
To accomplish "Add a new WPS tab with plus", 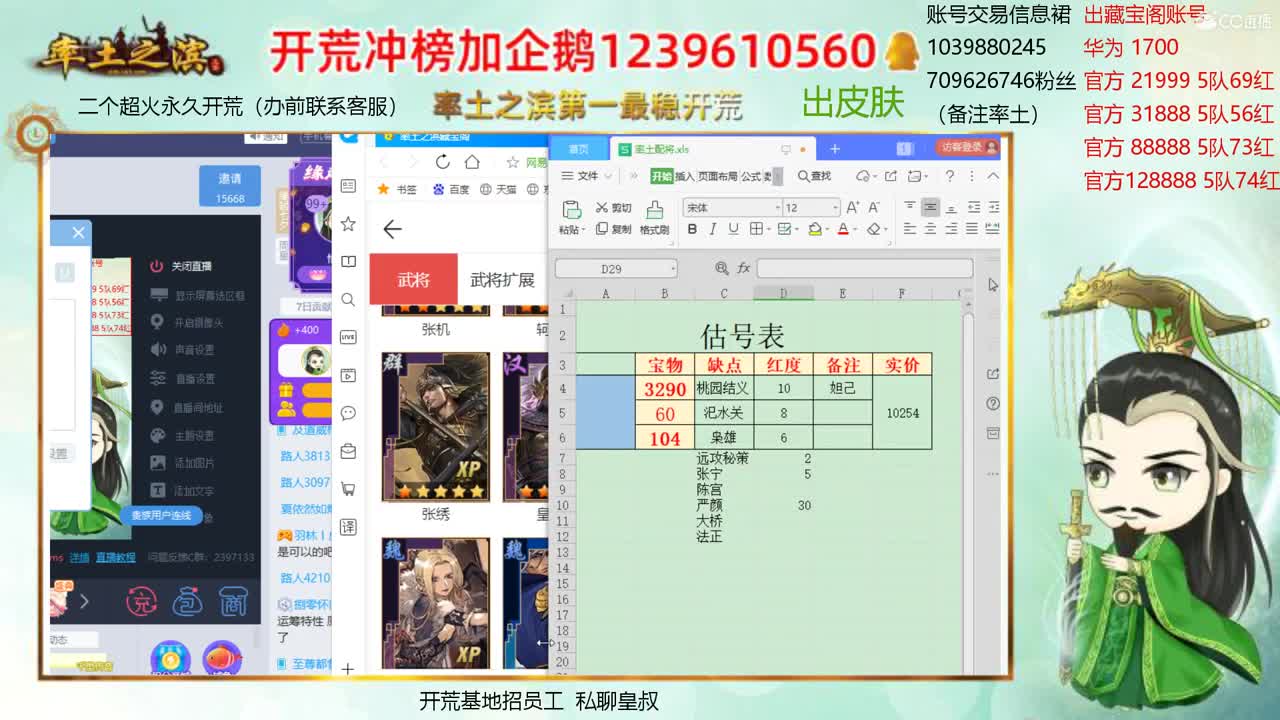I will pyautogui.click(x=834, y=149).
